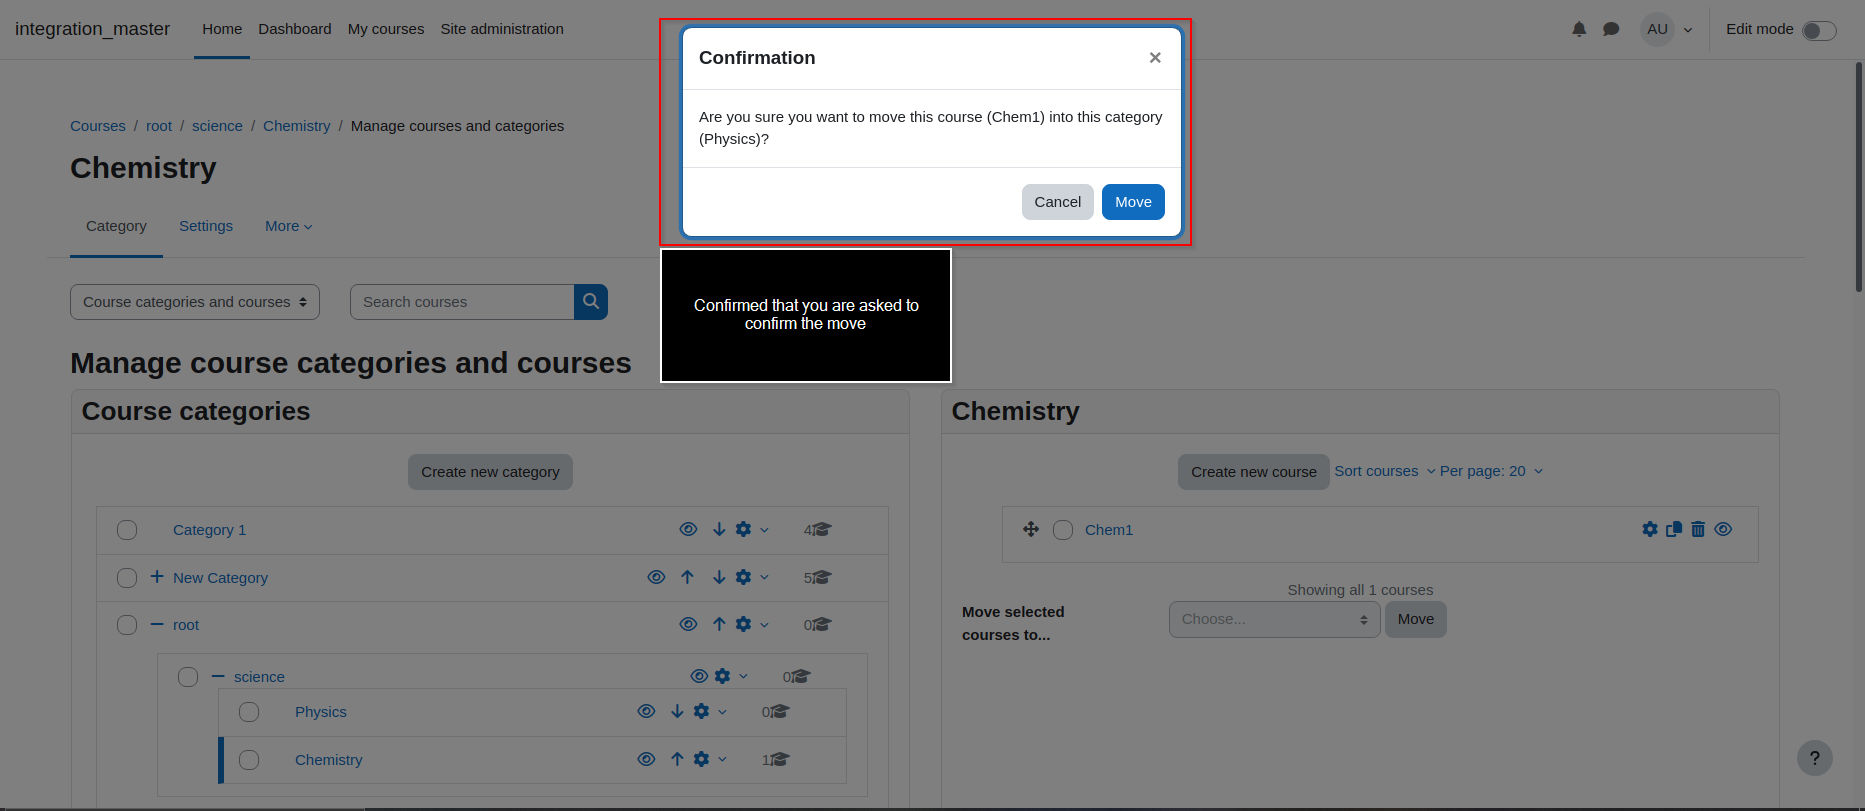Open the Courses breadcrumb link
1865x811 pixels.
(98, 126)
